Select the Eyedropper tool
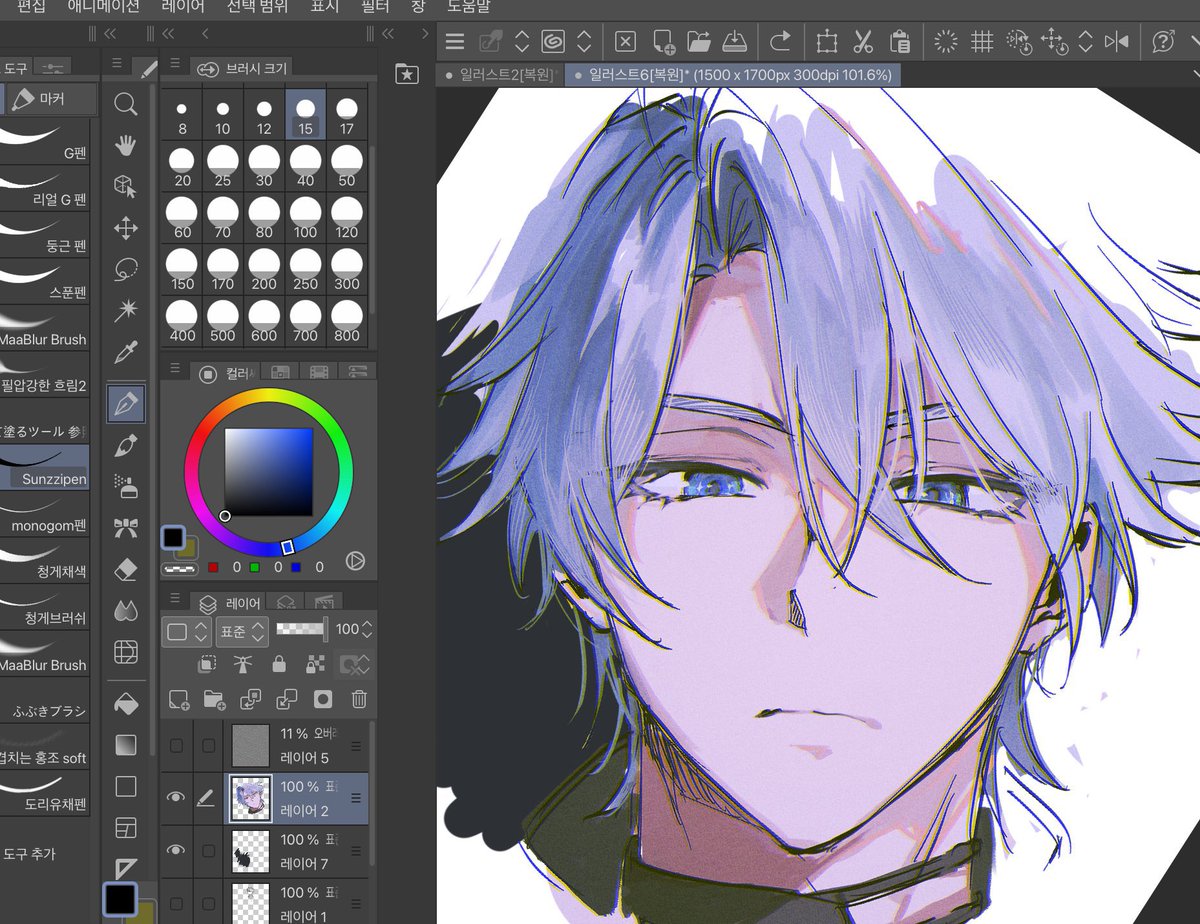The image size is (1200, 924). pos(126,352)
